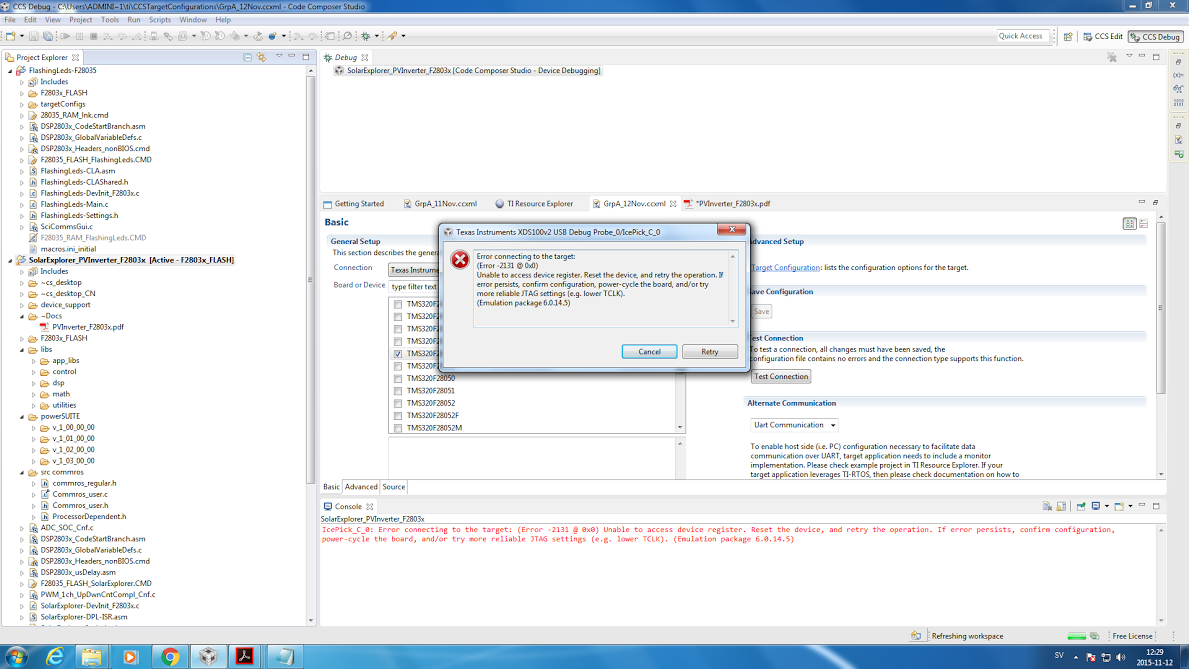Switch to CCS Debug perspective
This screenshot has width=1189, height=669.
(1156, 36)
